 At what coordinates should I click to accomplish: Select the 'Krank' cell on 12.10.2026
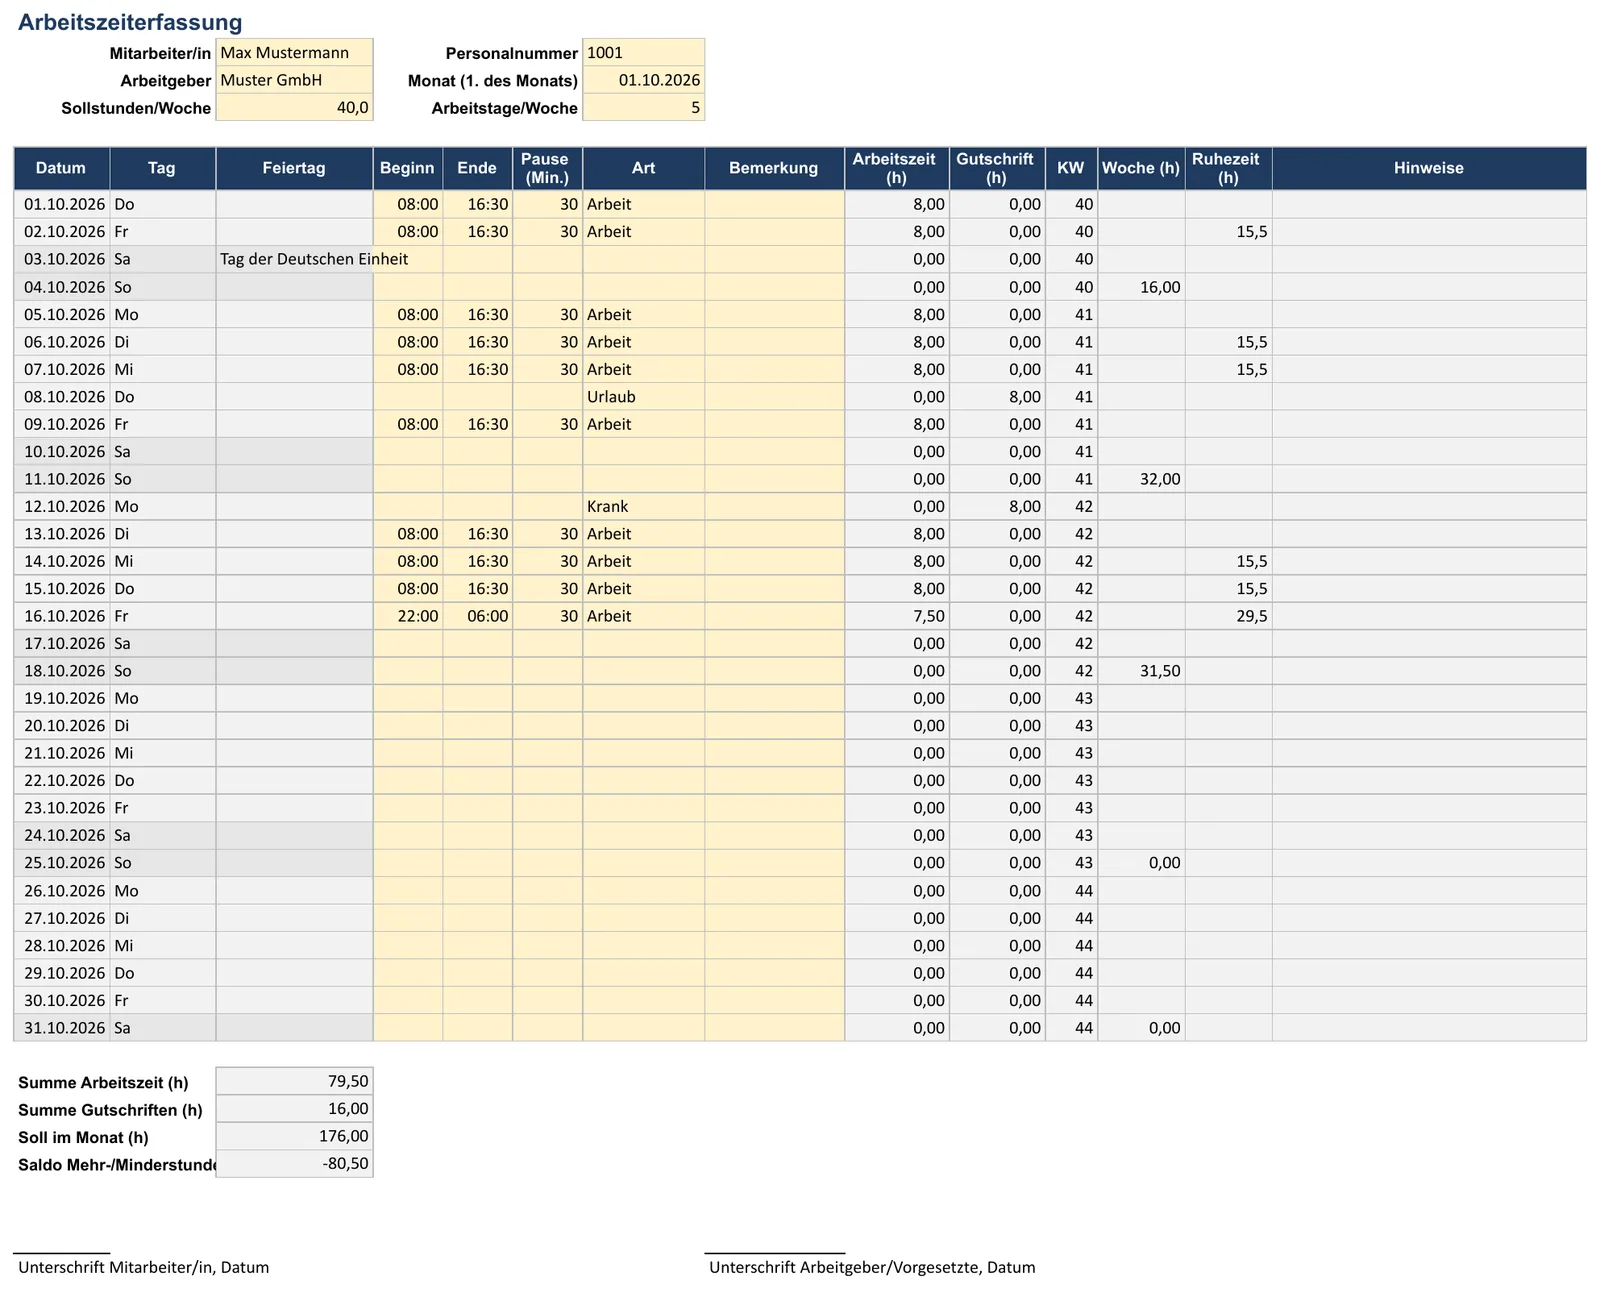[x=643, y=506]
